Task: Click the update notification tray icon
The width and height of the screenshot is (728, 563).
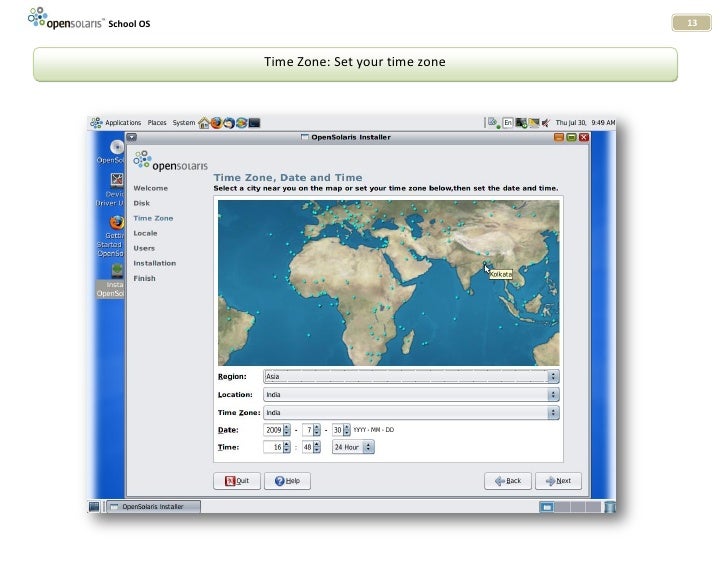Action: (x=494, y=123)
